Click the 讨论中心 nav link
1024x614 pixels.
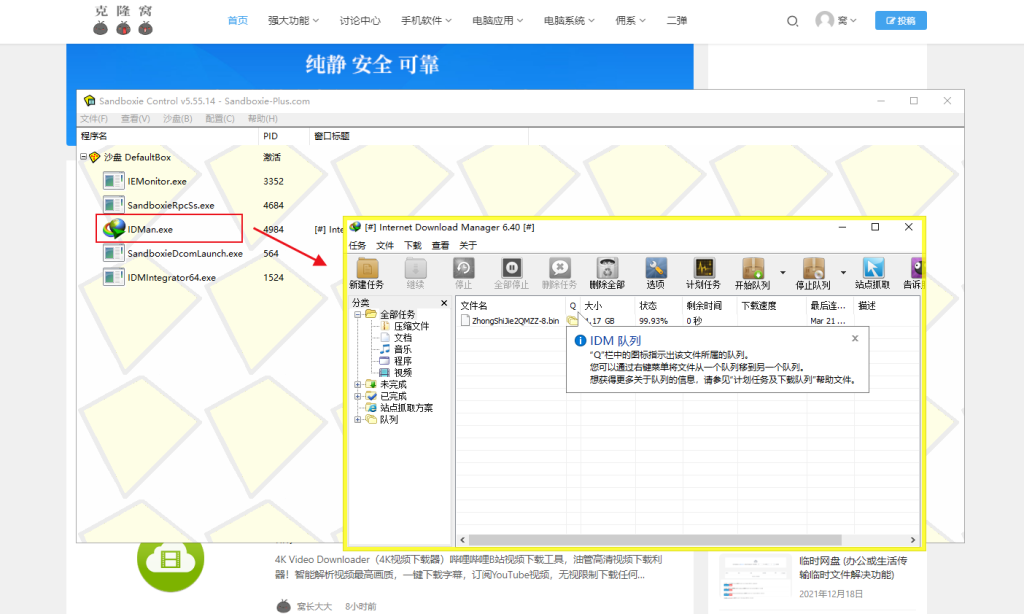[360, 20]
